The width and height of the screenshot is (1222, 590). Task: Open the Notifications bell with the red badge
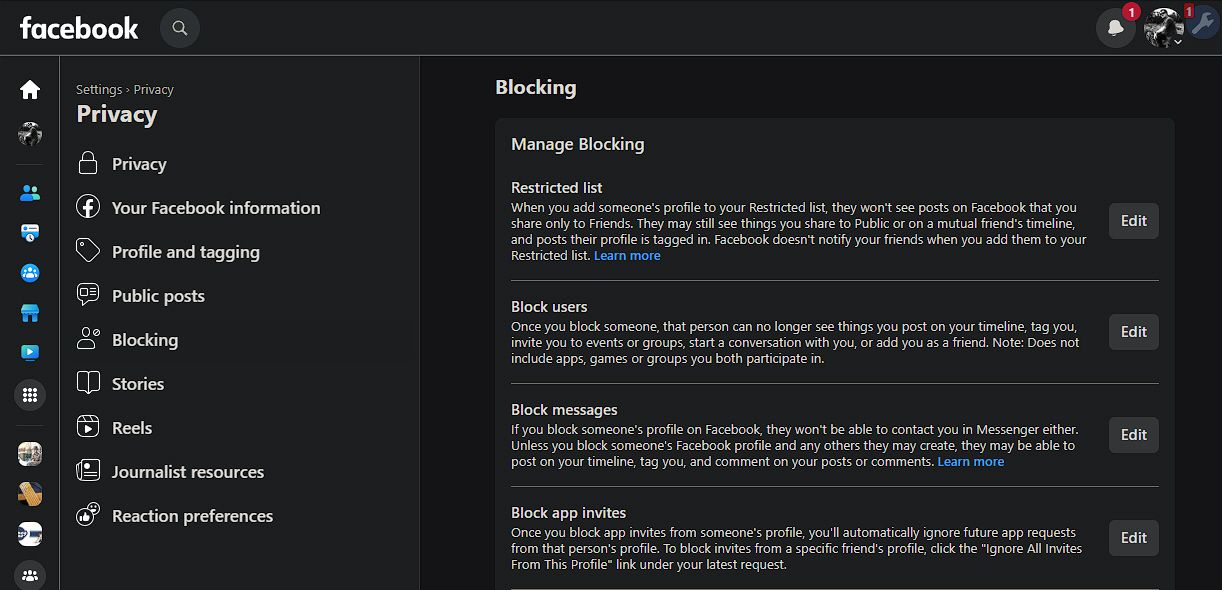(1116, 28)
